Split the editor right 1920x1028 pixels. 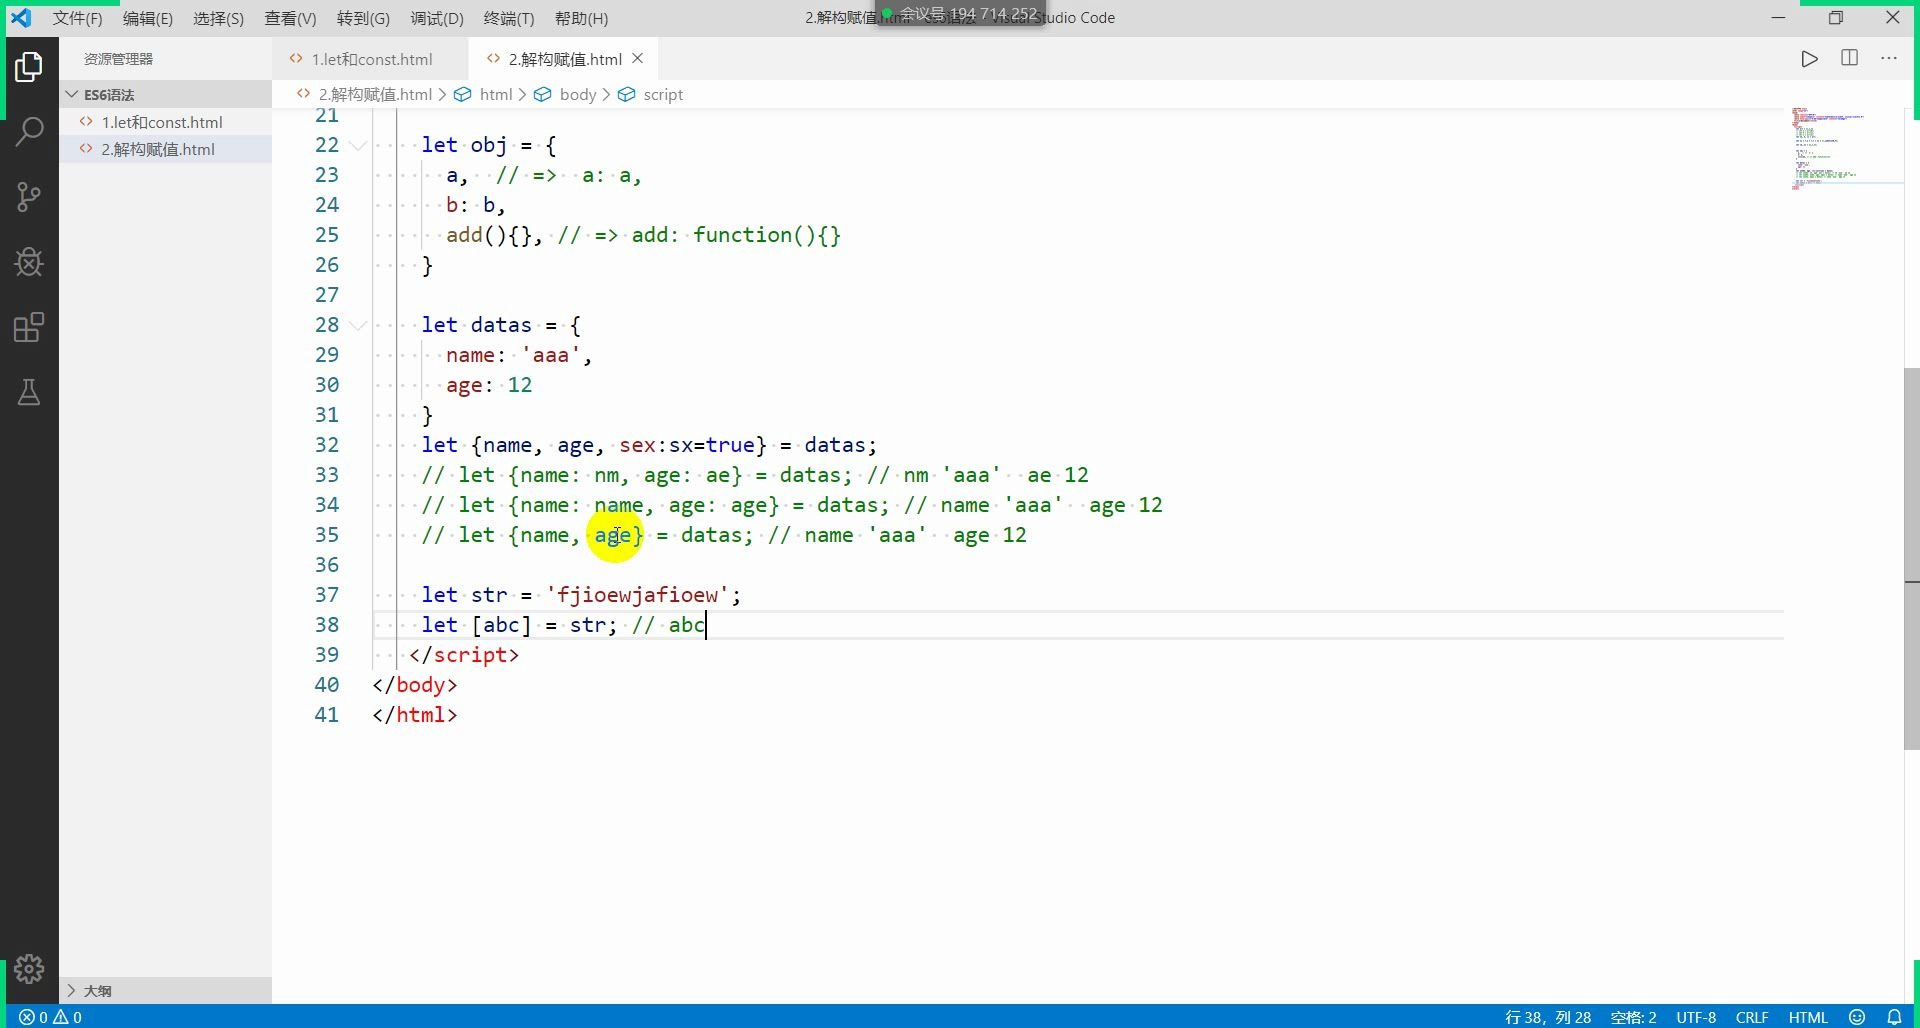[x=1849, y=58]
